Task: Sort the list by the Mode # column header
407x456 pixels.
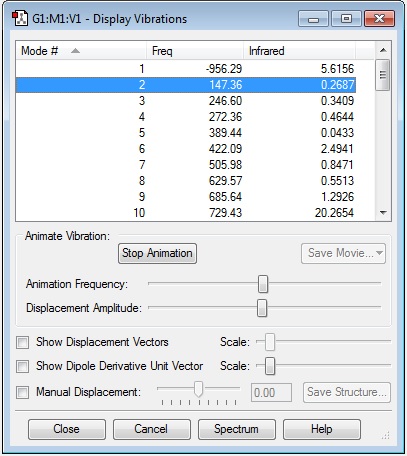Action: pyautogui.click(x=81, y=51)
